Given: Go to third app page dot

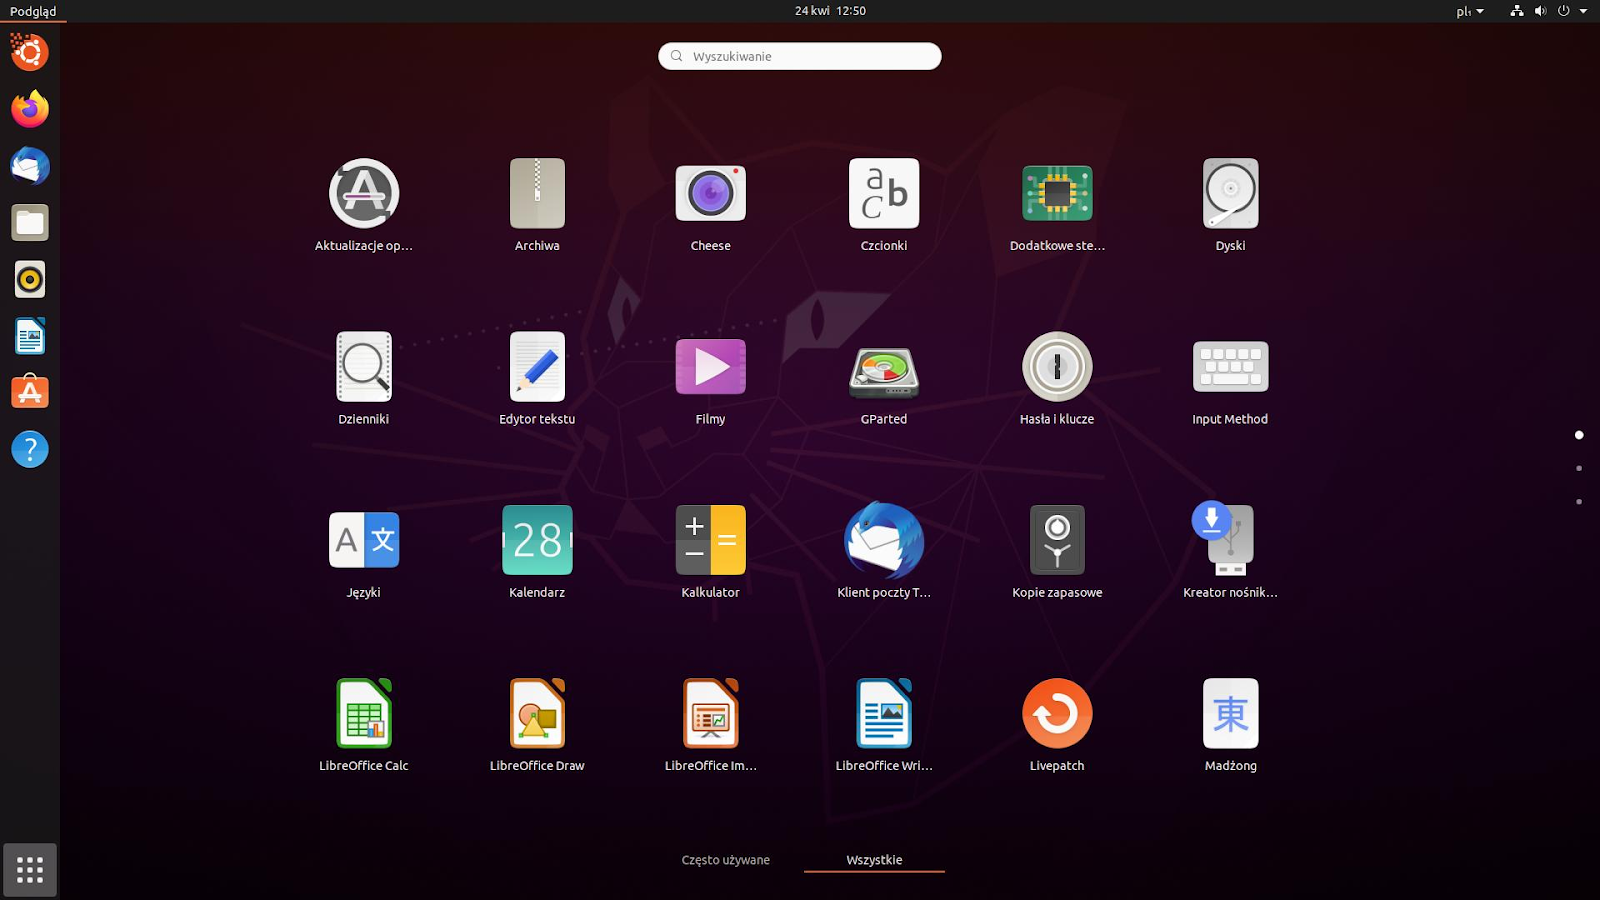Looking at the screenshot, I should [x=1579, y=502].
